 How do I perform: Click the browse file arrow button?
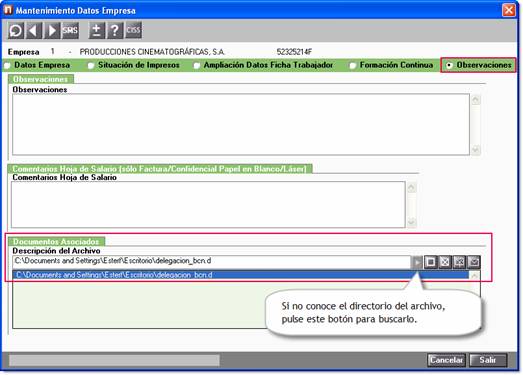tap(417, 262)
